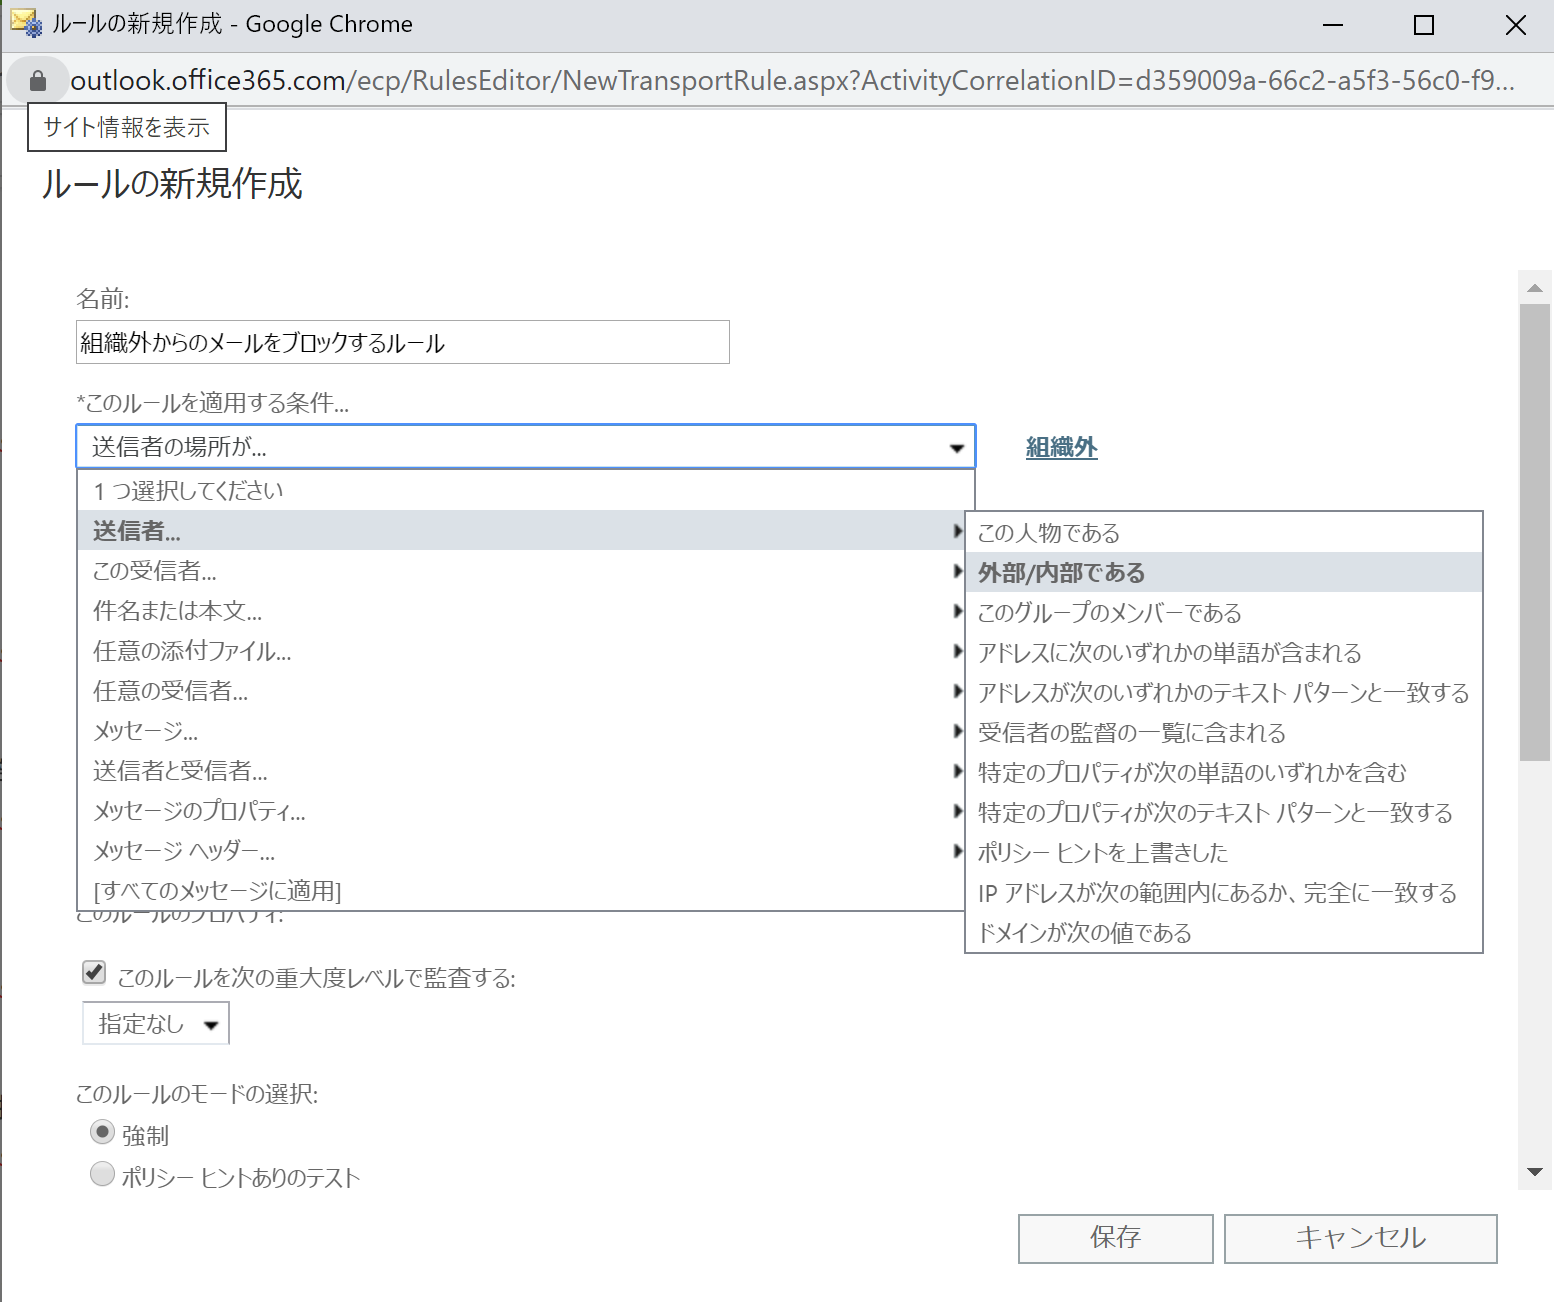Select メッセージのプロパティ... menu entry
The width and height of the screenshot is (1554, 1302).
tap(521, 810)
